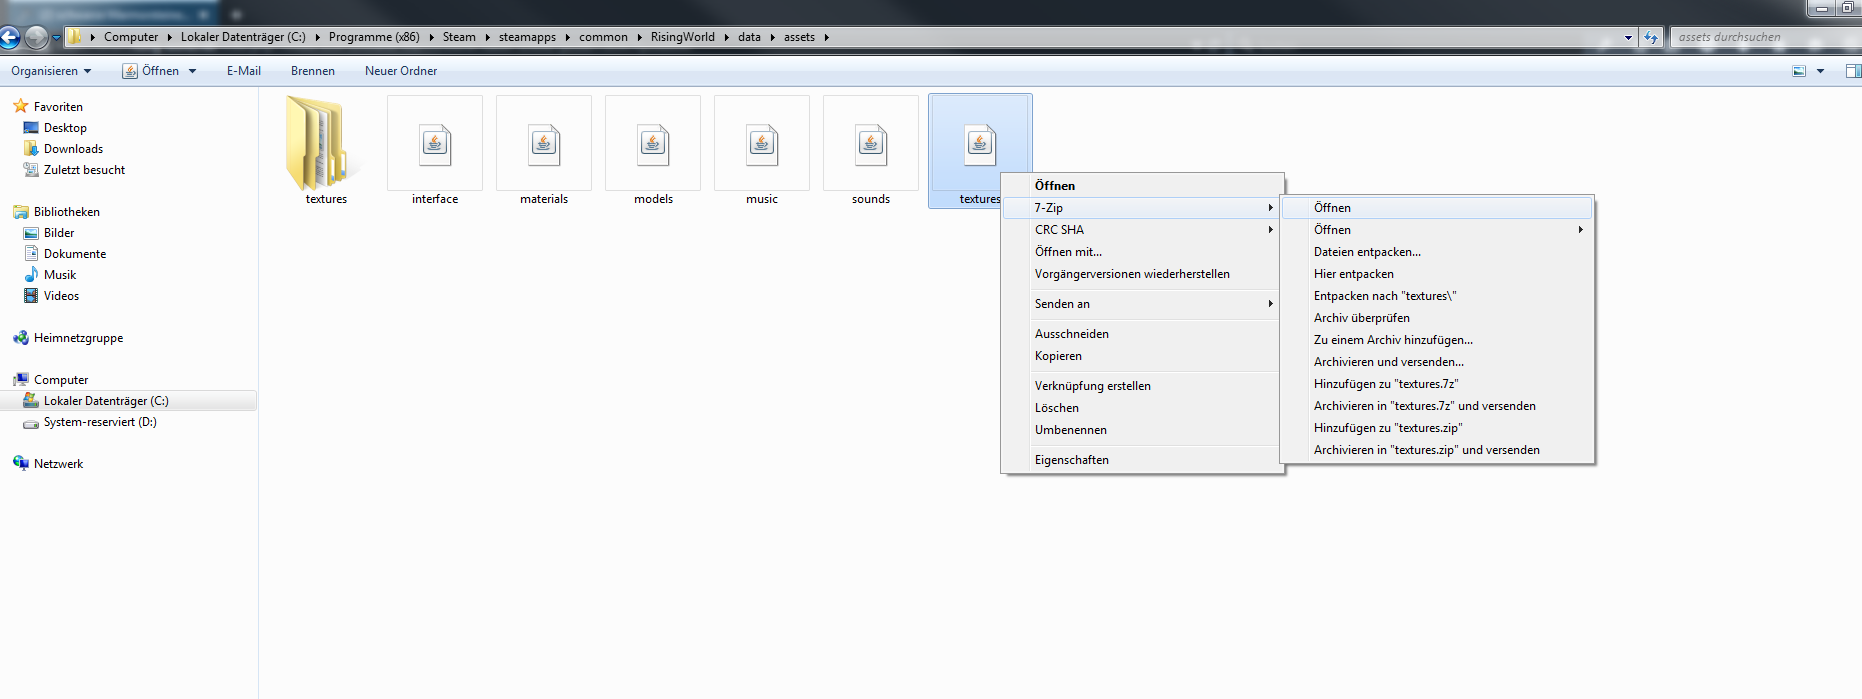Open the view options dropdown arrow
Screen dimensions: 1862x699
coord(1820,71)
